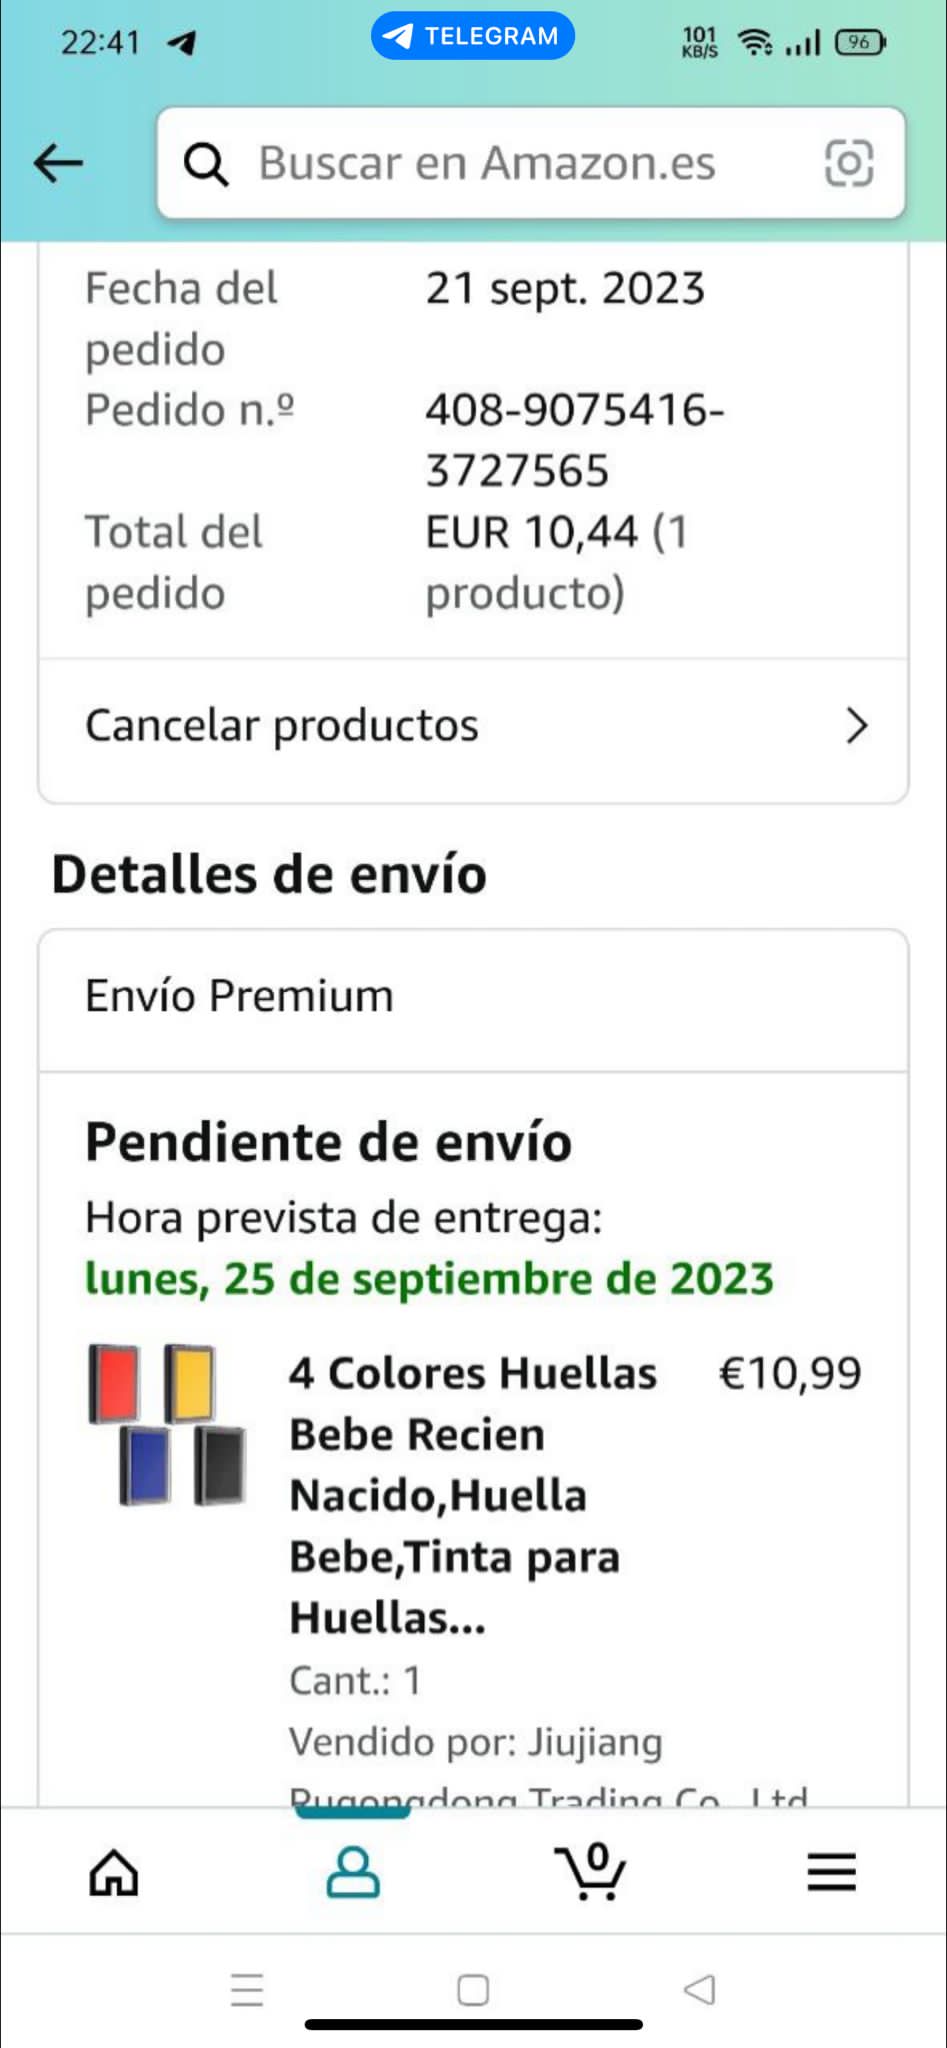Go to Amazon home tab
The width and height of the screenshot is (947, 2048).
tap(114, 1872)
